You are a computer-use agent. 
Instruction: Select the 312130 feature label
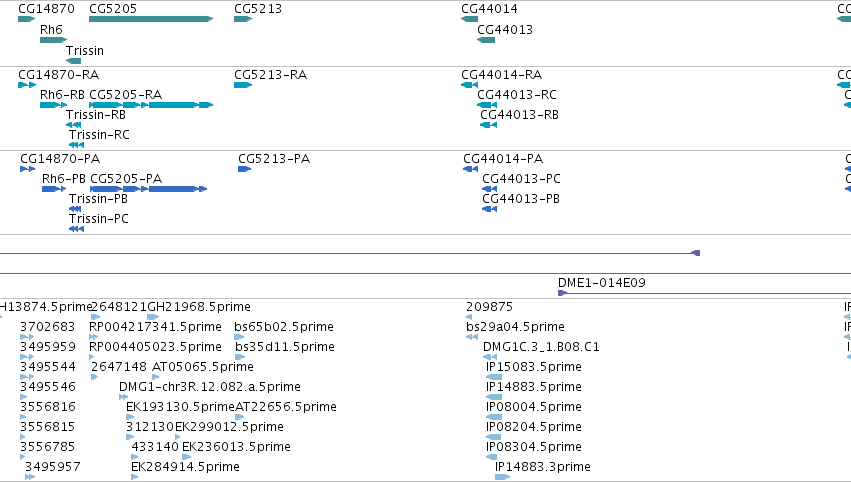click(x=150, y=427)
